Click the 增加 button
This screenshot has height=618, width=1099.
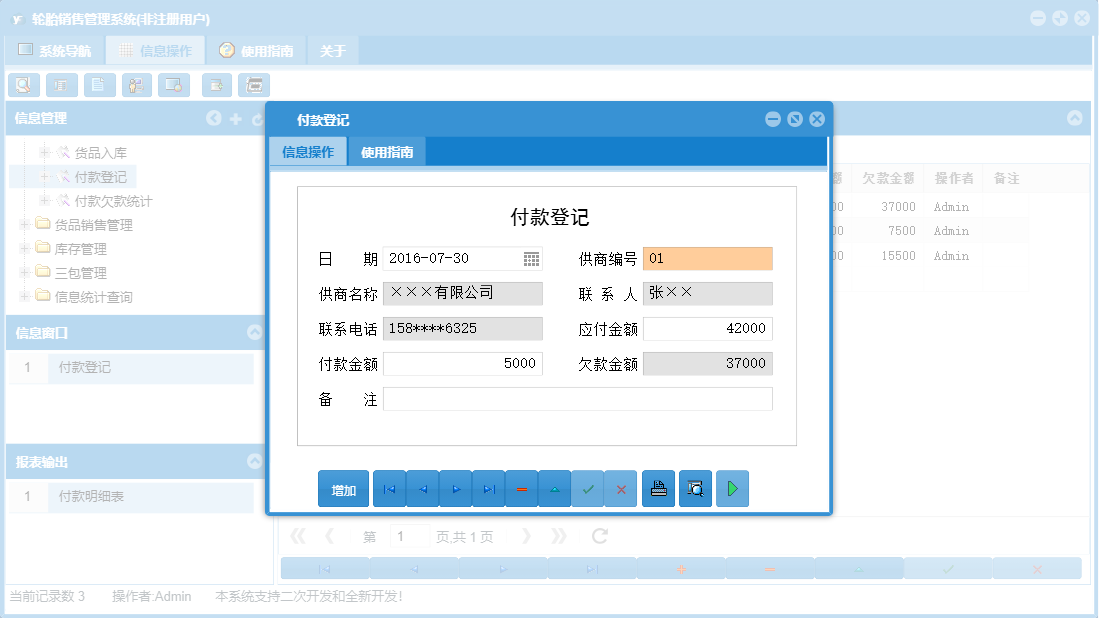(343, 489)
